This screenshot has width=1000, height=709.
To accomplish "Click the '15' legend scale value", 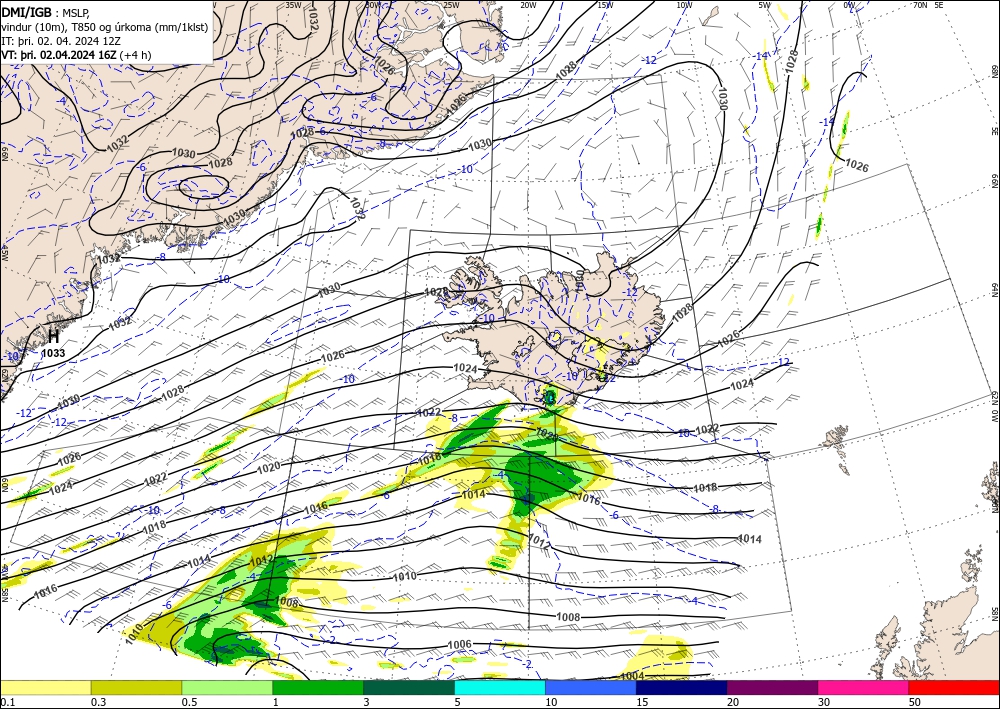I will 642,702.
